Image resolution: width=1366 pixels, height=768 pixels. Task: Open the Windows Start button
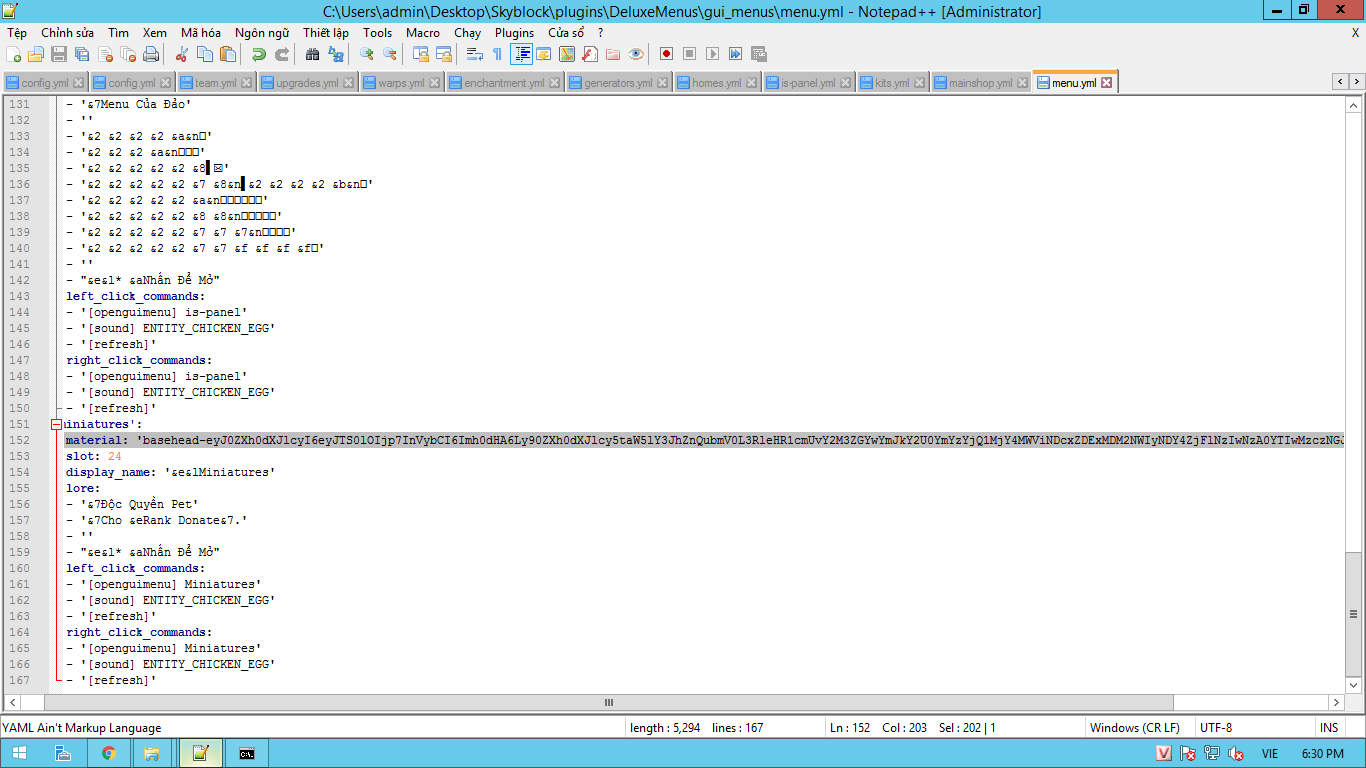point(20,753)
